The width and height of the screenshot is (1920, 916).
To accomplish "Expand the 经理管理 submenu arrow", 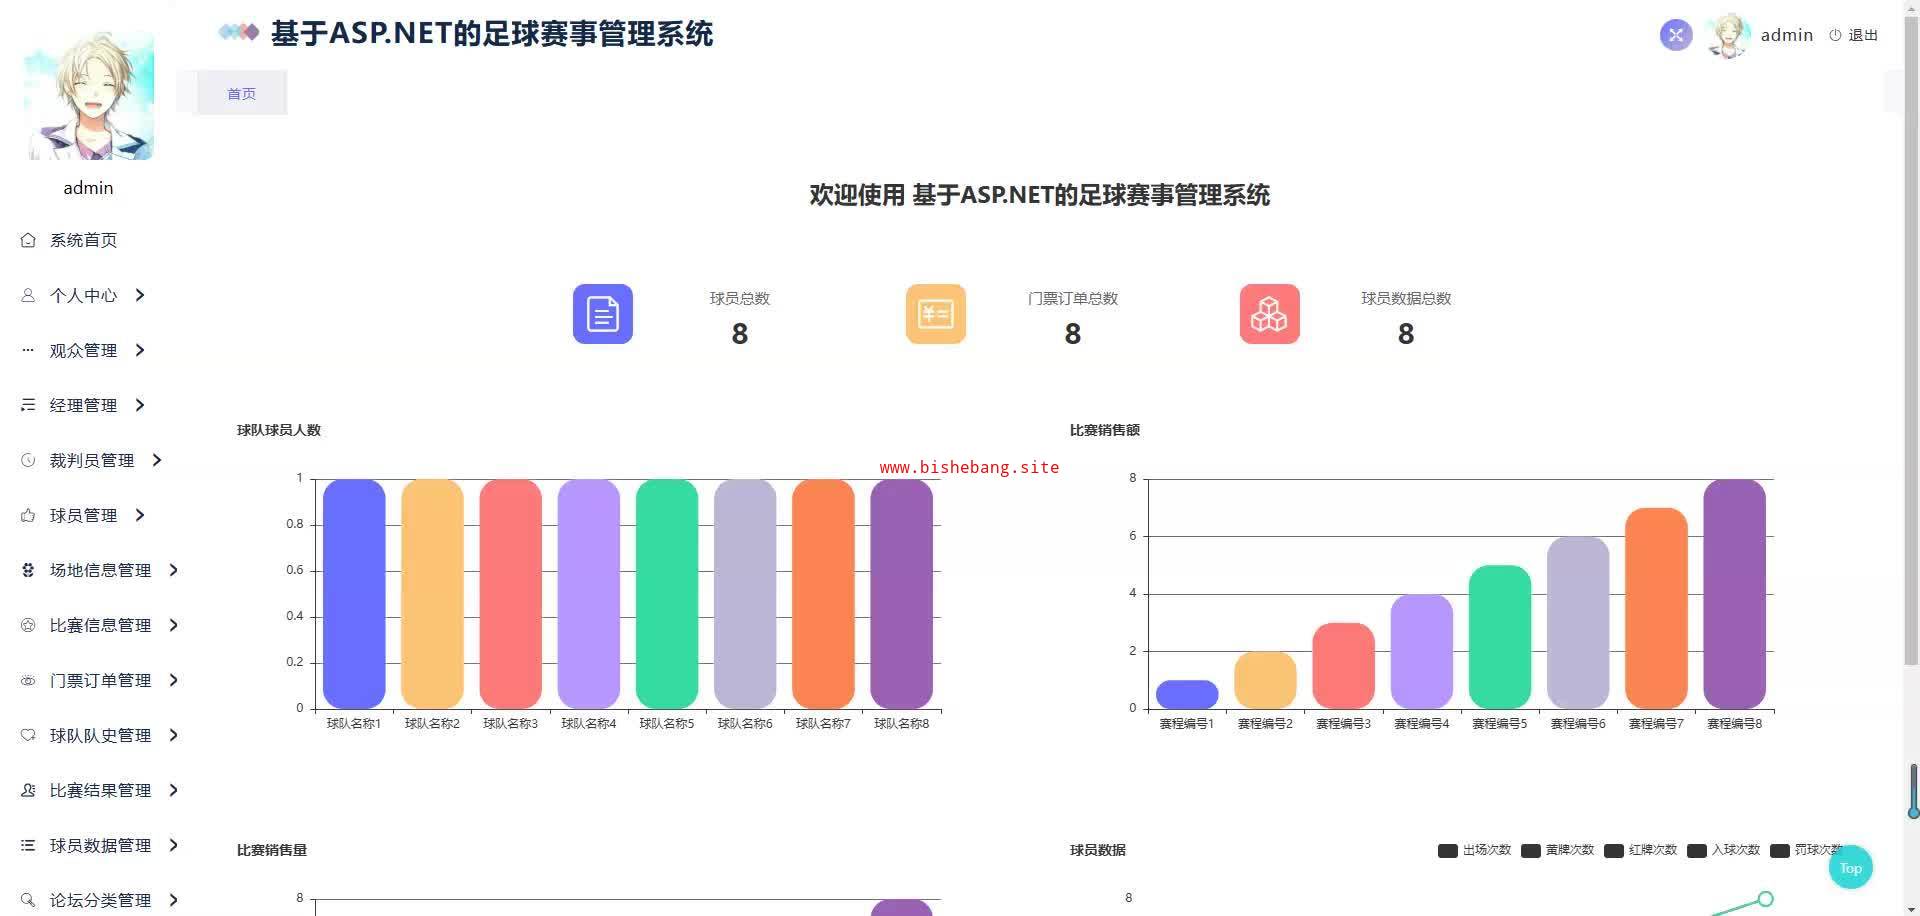I will tap(140, 405).
